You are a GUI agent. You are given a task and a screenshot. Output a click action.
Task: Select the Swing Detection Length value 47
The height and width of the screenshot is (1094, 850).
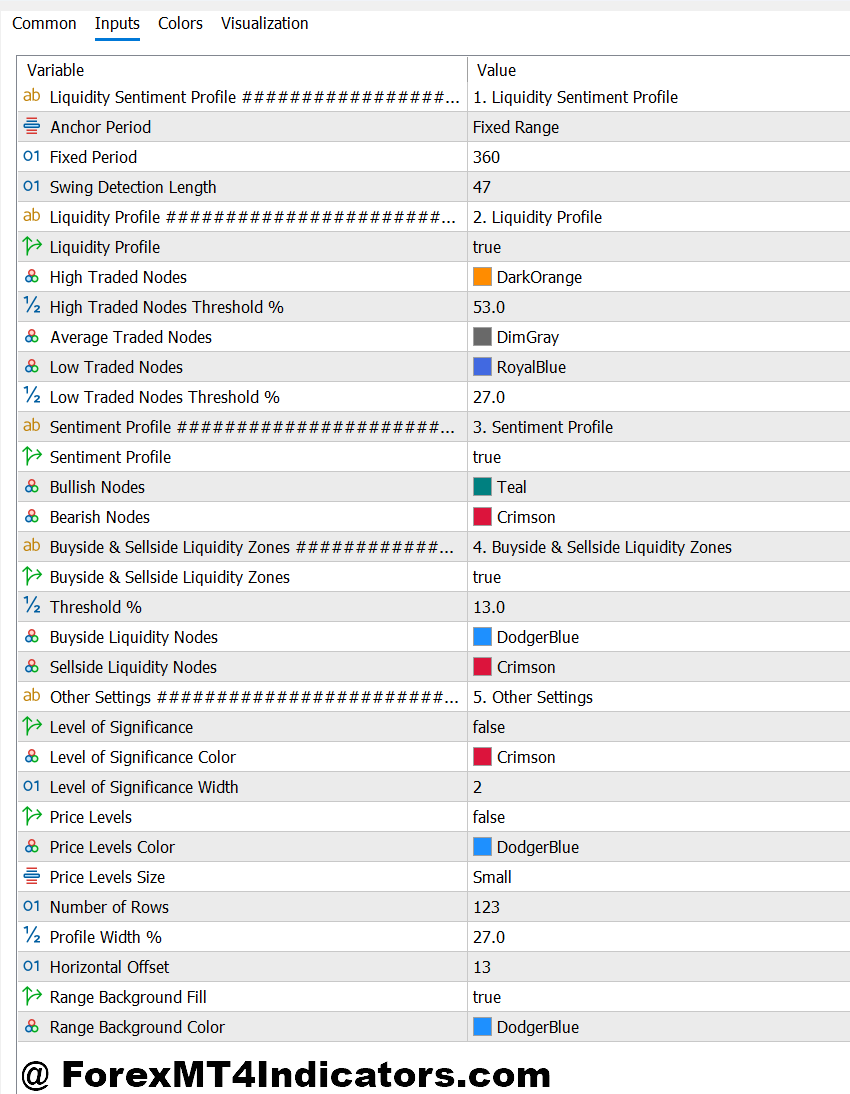tap(482, 187)
